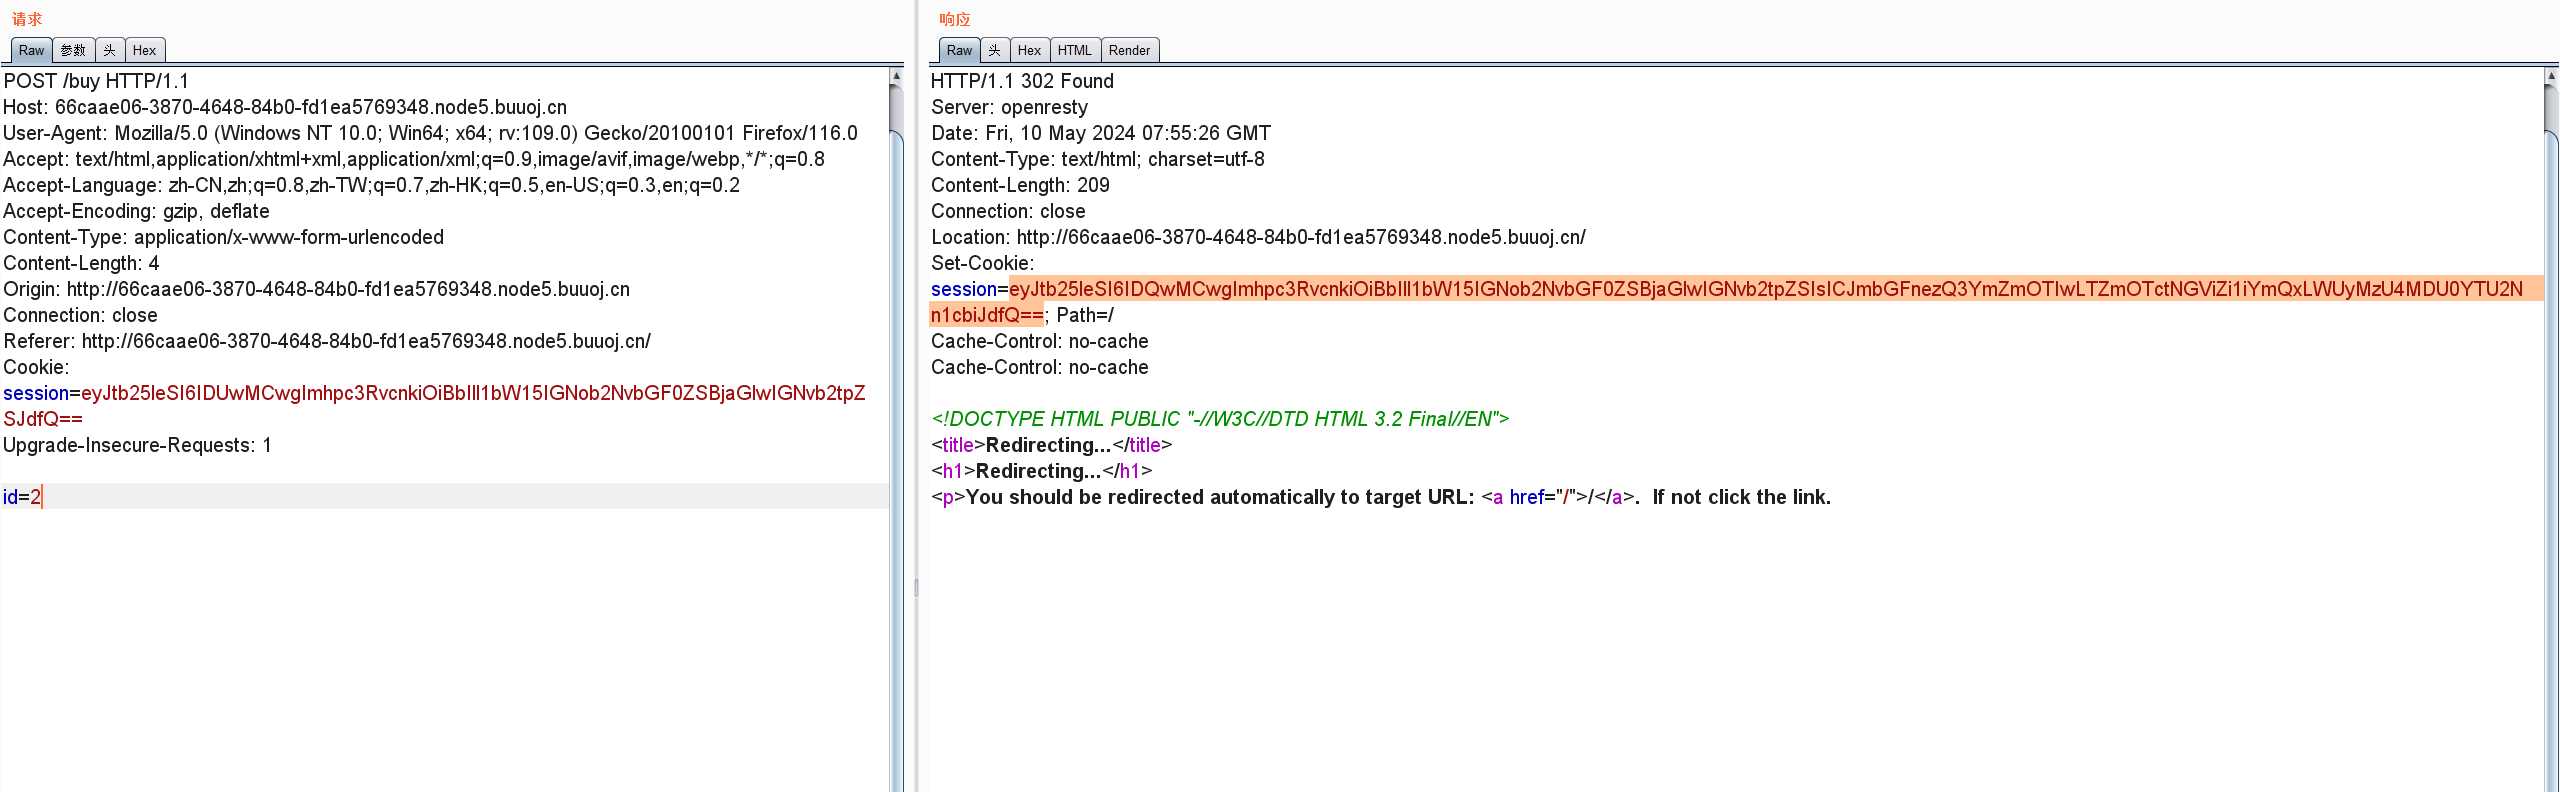Screen dimensions: 2560x792
Task: Click the Set-Cookie: header label
Action: pyautogui.click(x=982, y=263)
